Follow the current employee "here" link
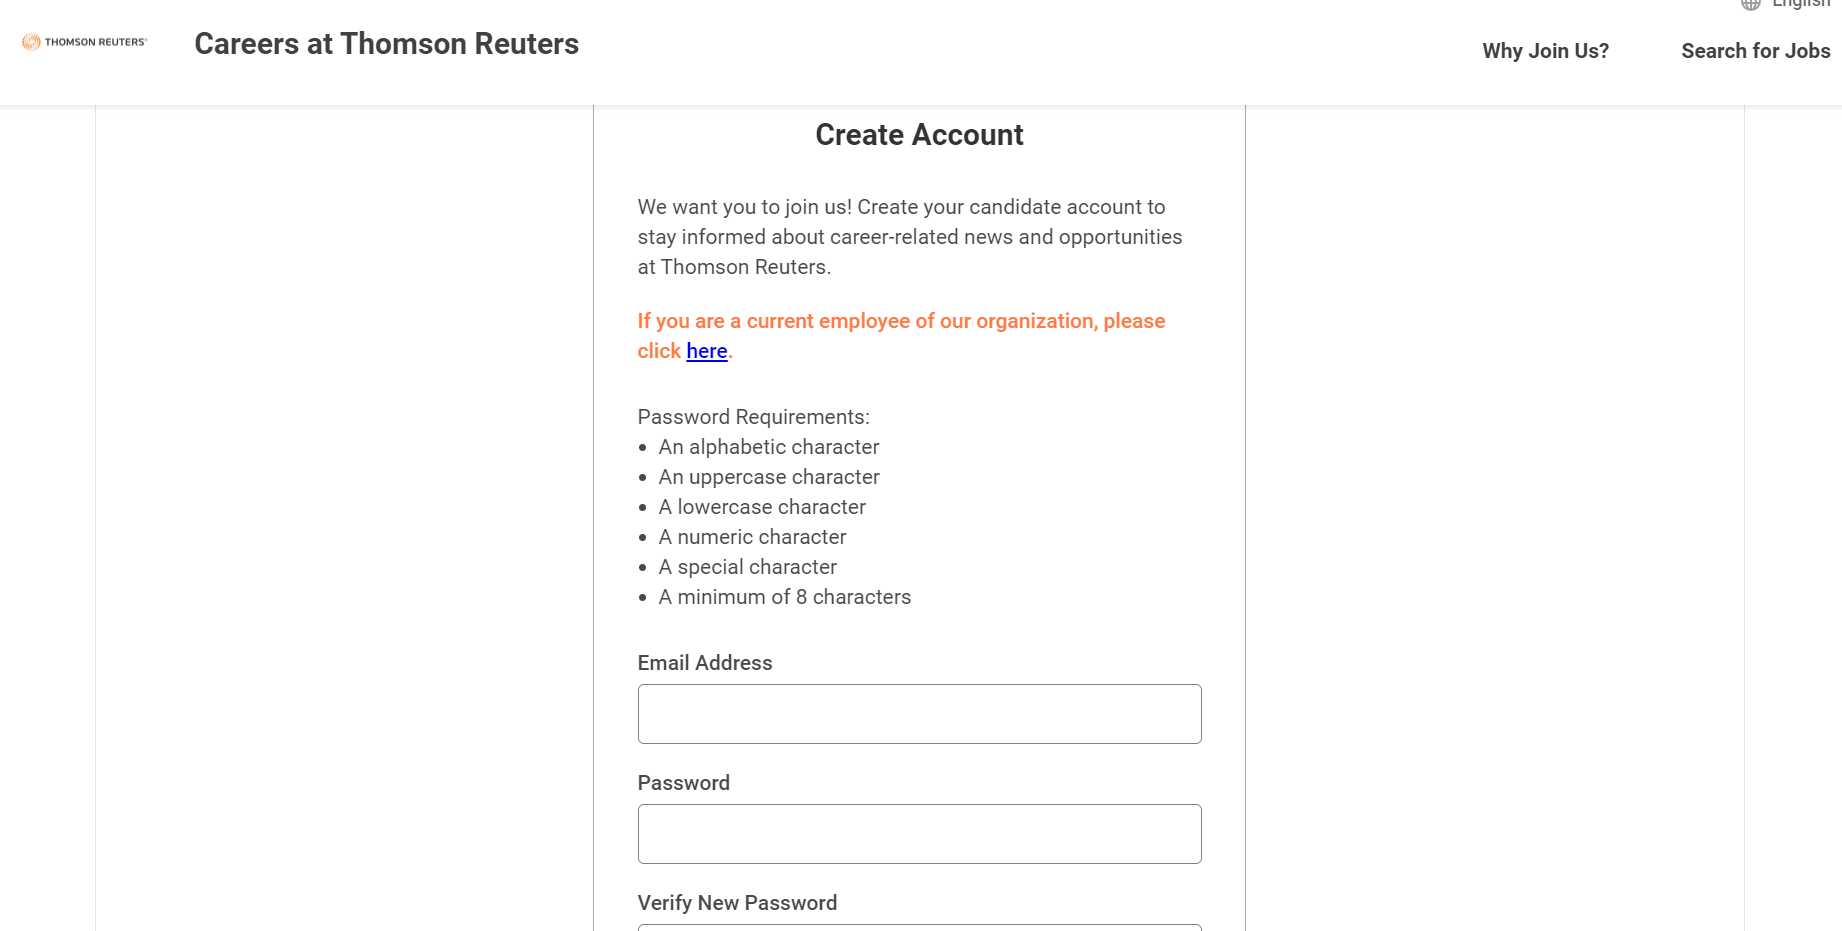The width and height of the screenshot is (1842, 931). [706, 351]
